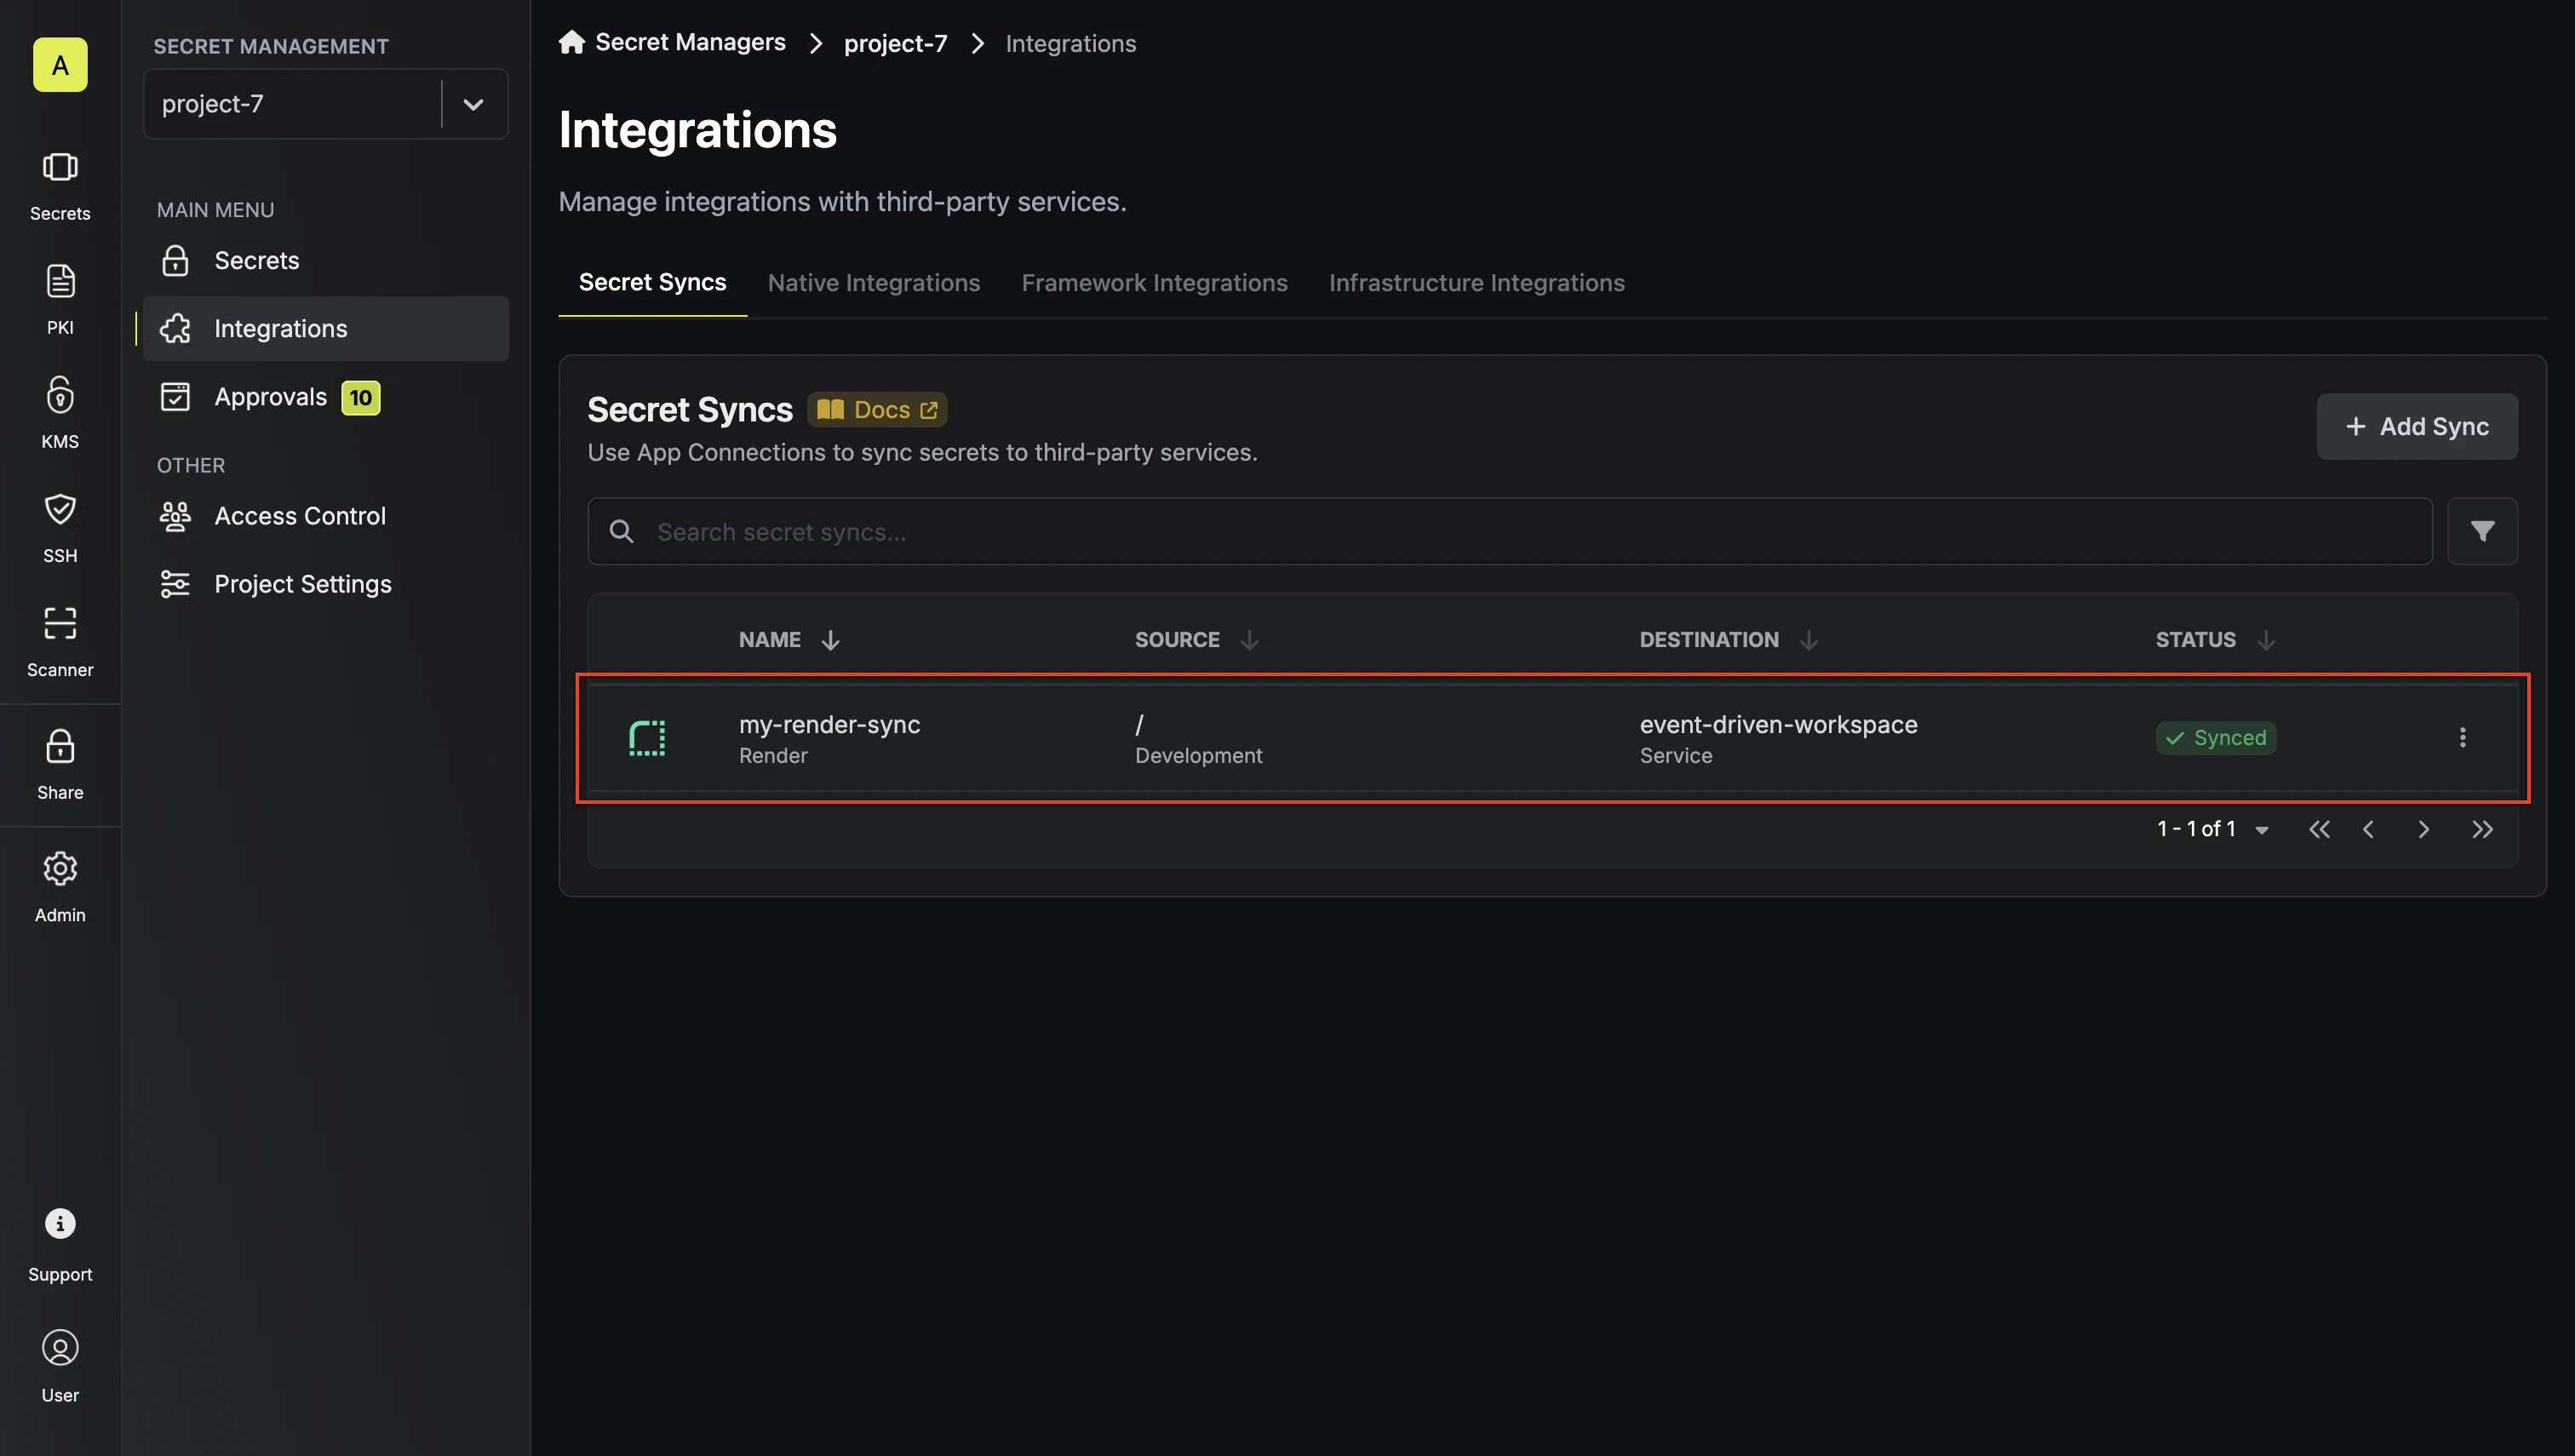This screenshot has width=2575, height=1456.
Task: Sort the table by Destination arrow
Action: [x=1808, y=640]
